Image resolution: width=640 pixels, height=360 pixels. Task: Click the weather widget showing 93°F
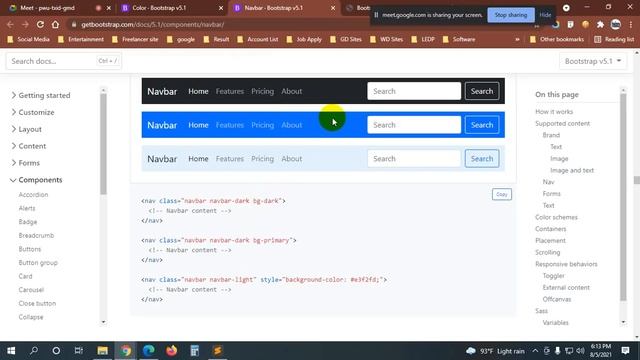(496, 351)
